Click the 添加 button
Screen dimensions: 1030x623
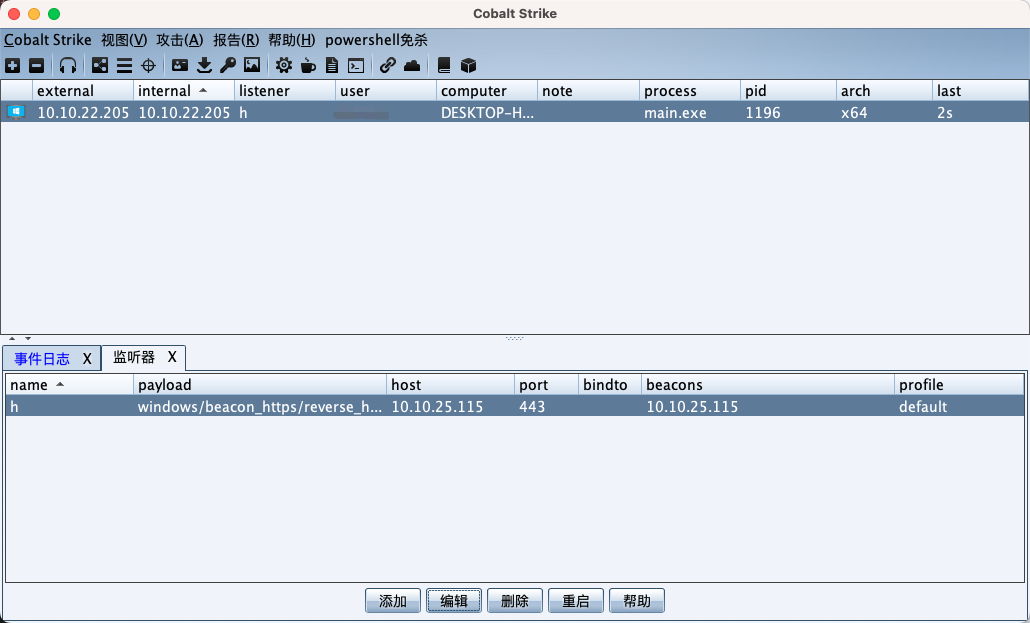[x=393, y=601]
